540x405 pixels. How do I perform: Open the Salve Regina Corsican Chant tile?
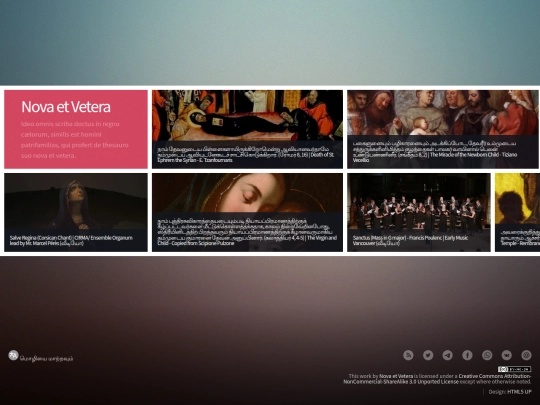pyautogui.click(x=76, y=212)
